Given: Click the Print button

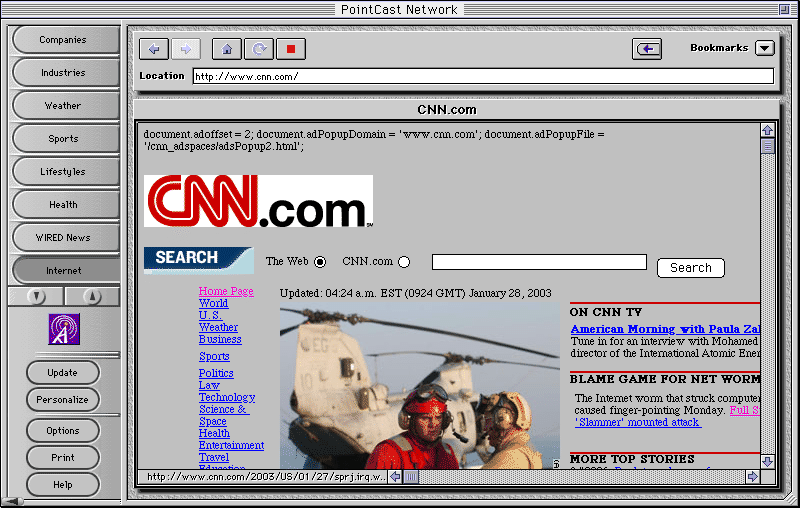Looking at the screenshot, I should [x=63, y=458].
